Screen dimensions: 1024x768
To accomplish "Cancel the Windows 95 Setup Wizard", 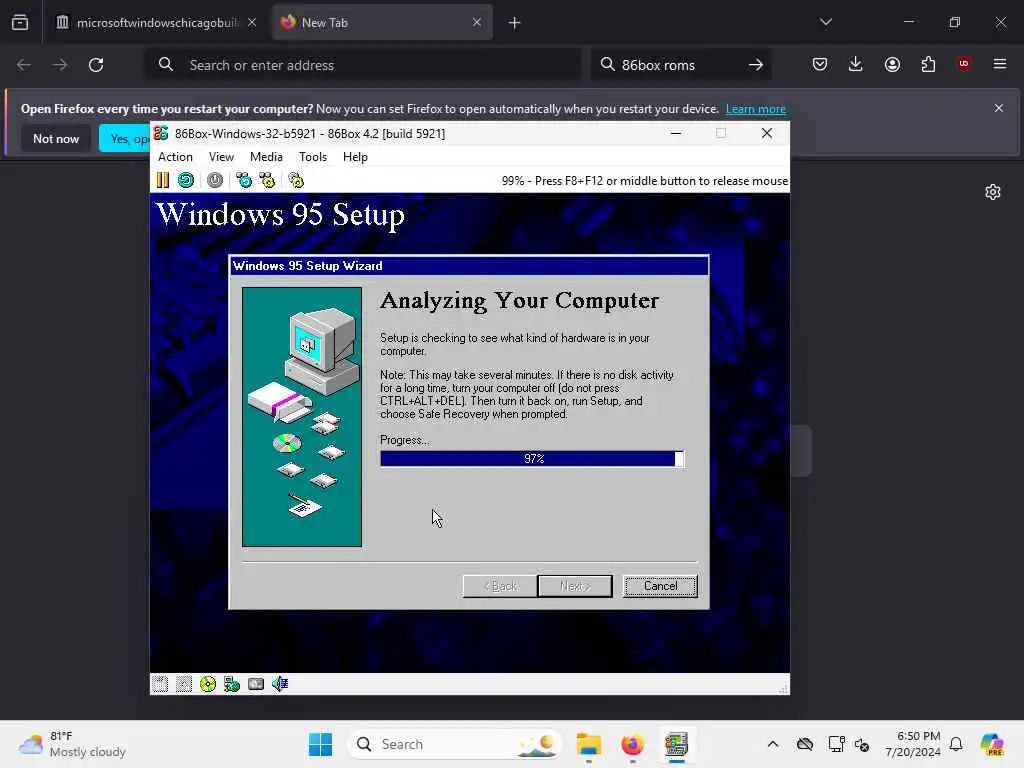I will 660,586.
